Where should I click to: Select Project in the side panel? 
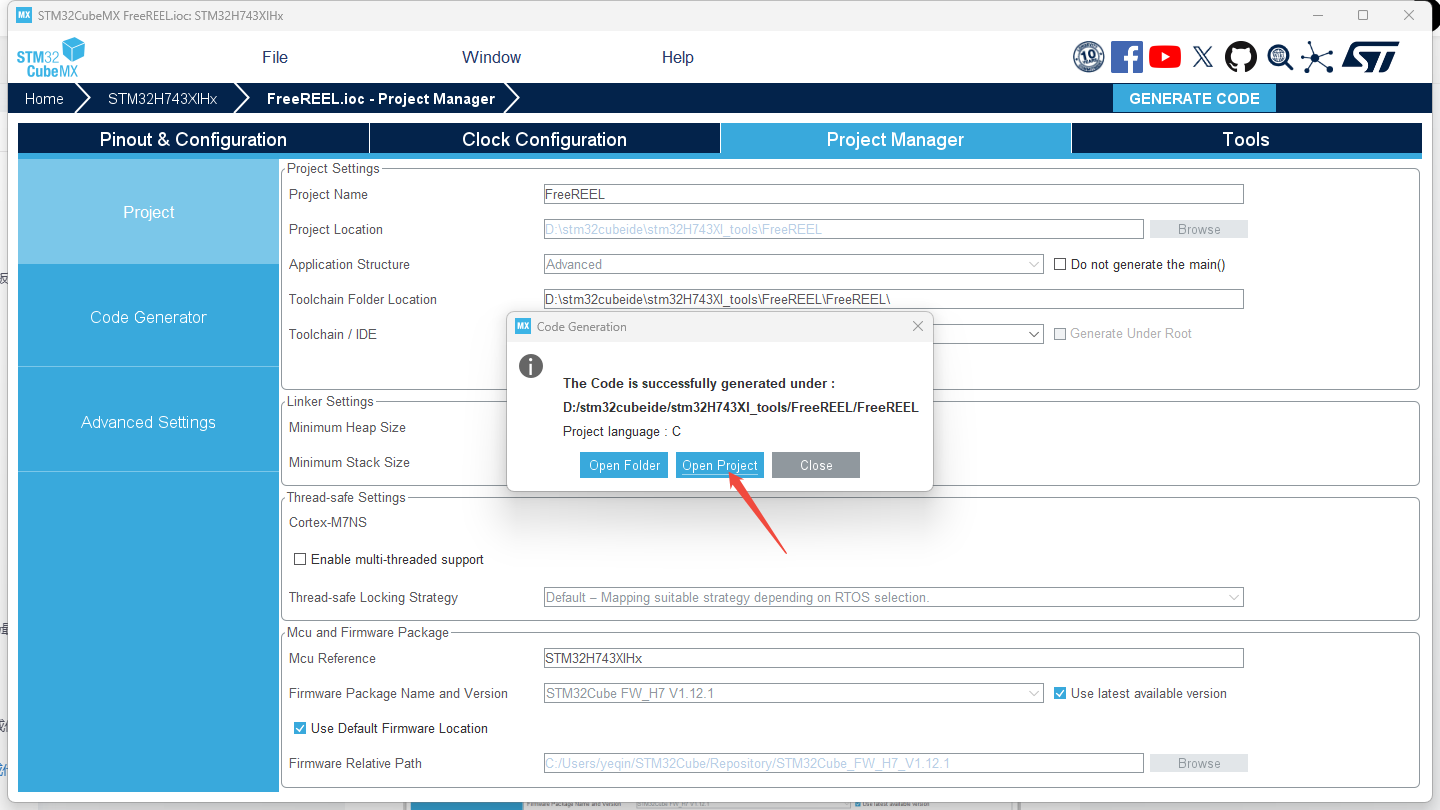148,212
